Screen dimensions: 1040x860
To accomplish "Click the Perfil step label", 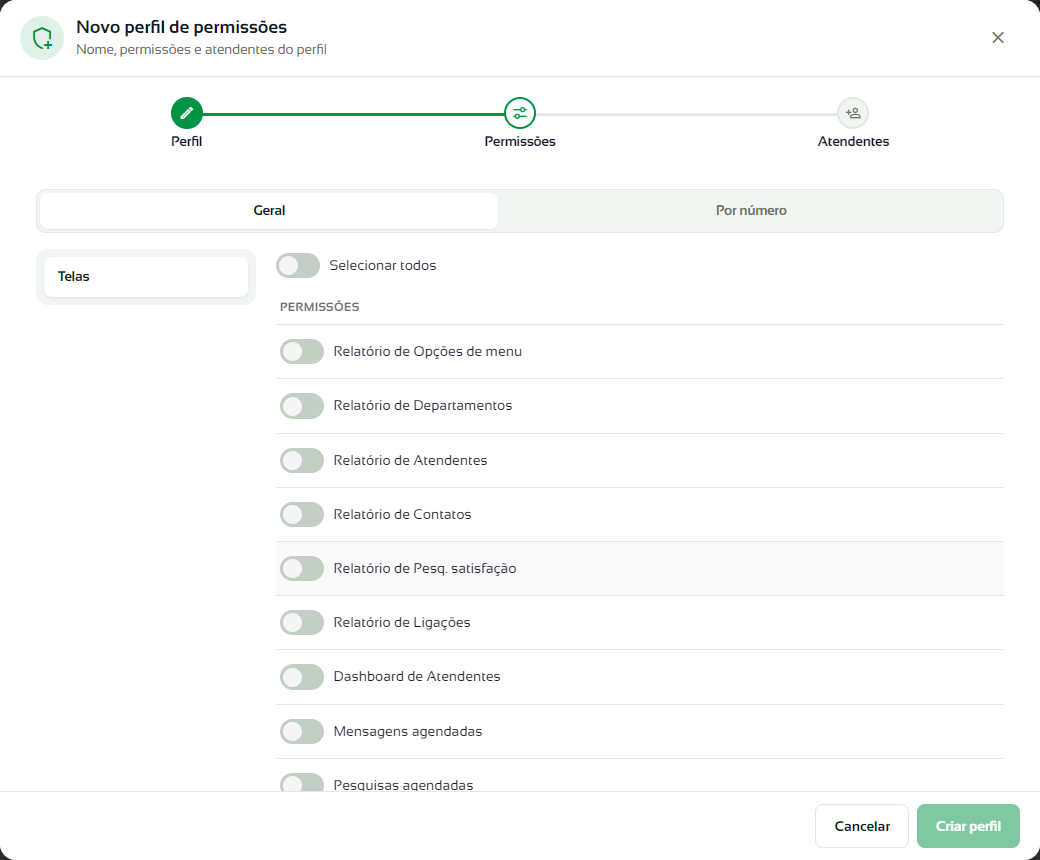I will click(x=186, y=141).
